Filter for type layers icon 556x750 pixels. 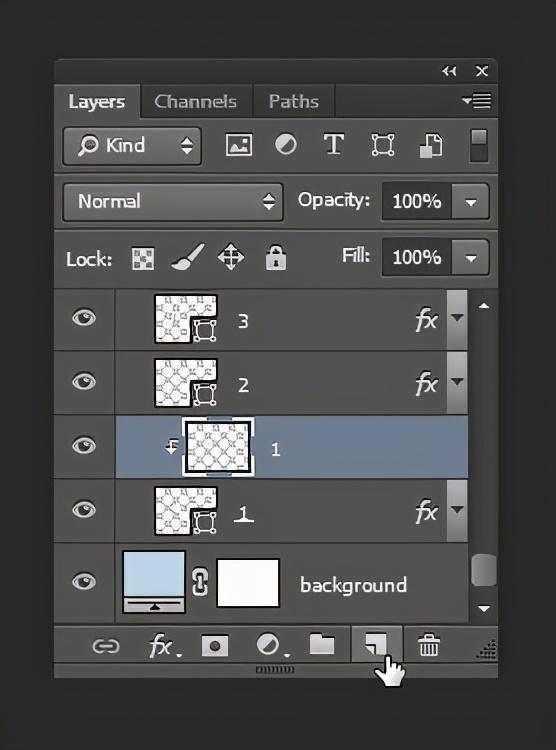pos(334,144)
